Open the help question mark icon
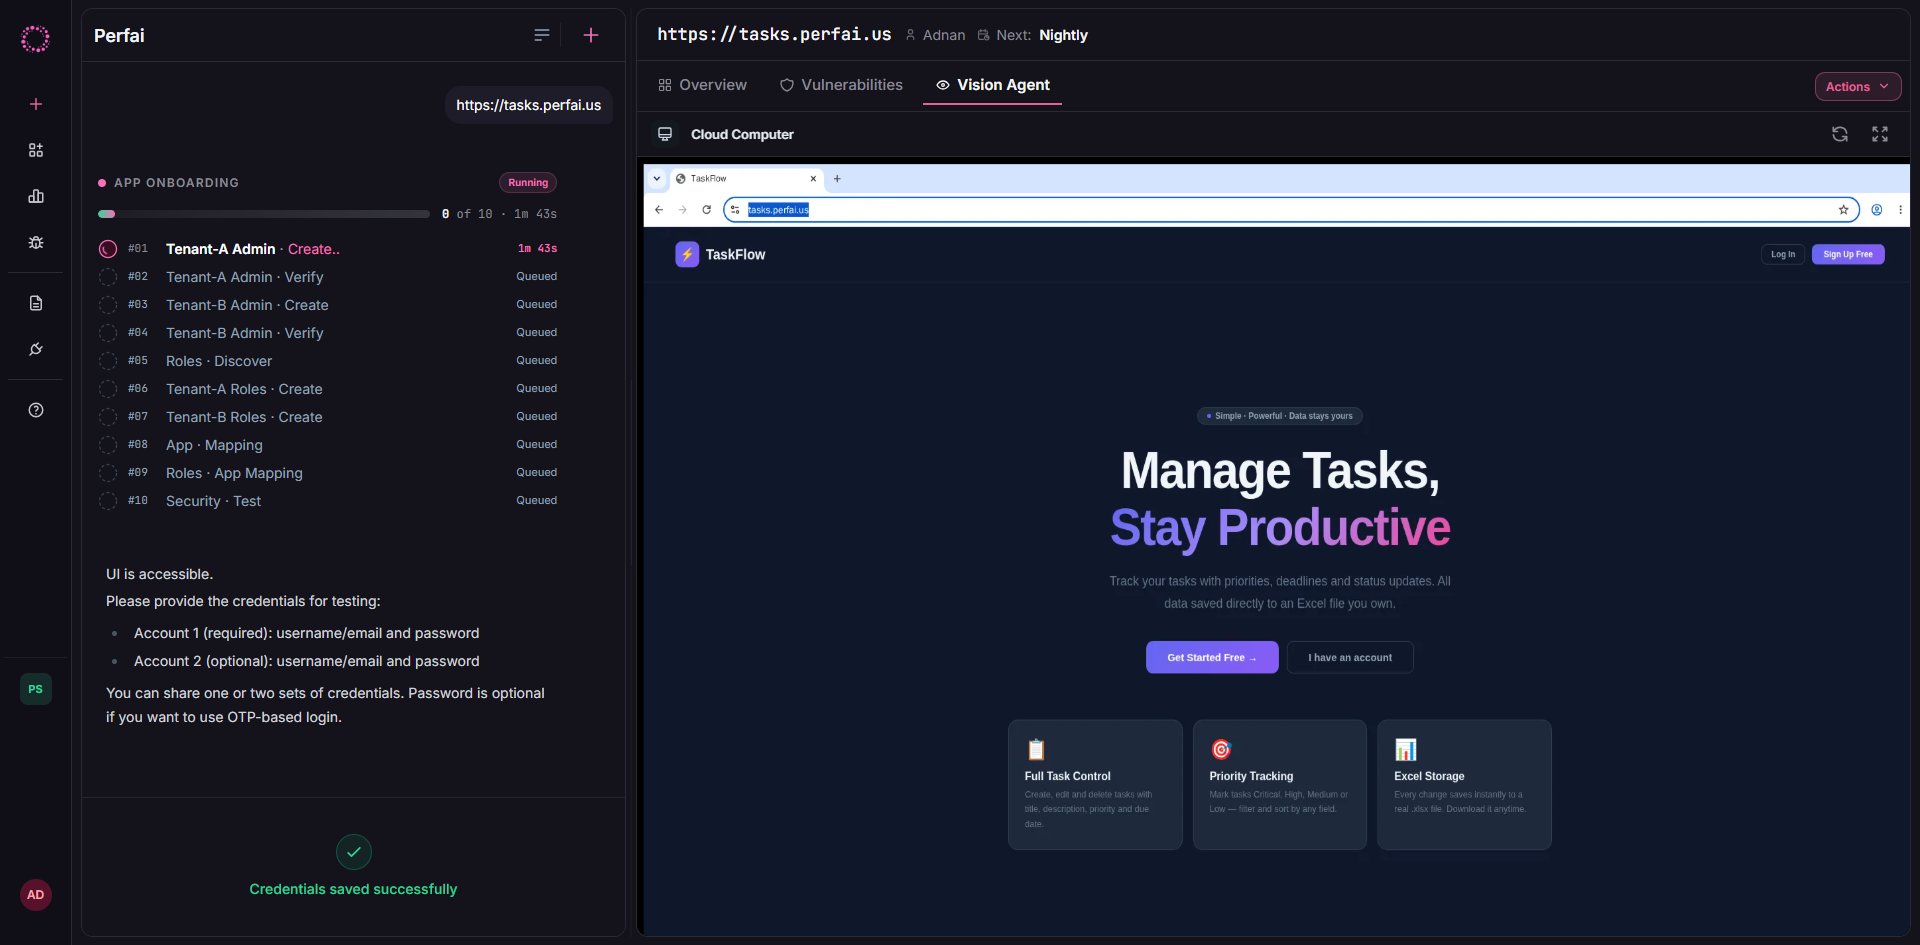The width and height of the screenshot is (1920, 945). tap(36, 410)
